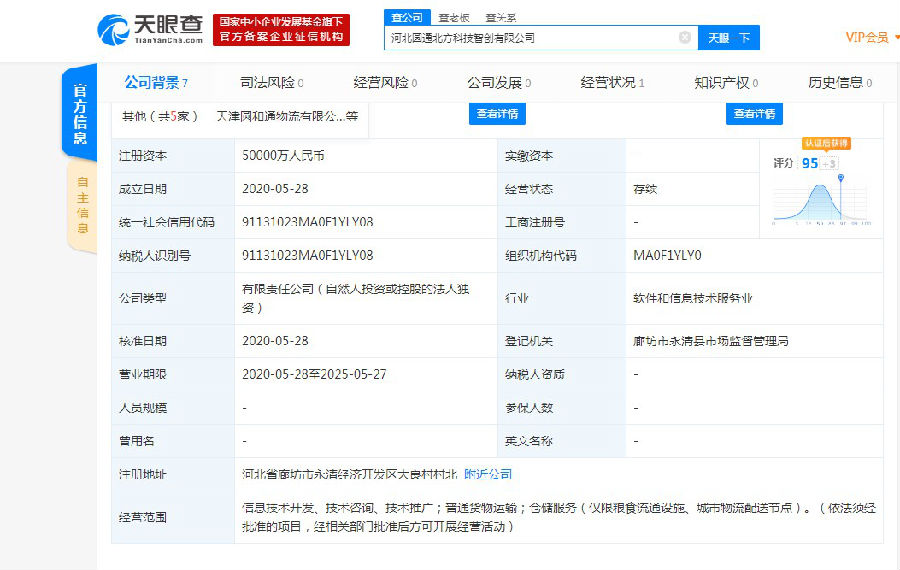Click the 工商注册号 label cell
900x570 pixels.
561,222
